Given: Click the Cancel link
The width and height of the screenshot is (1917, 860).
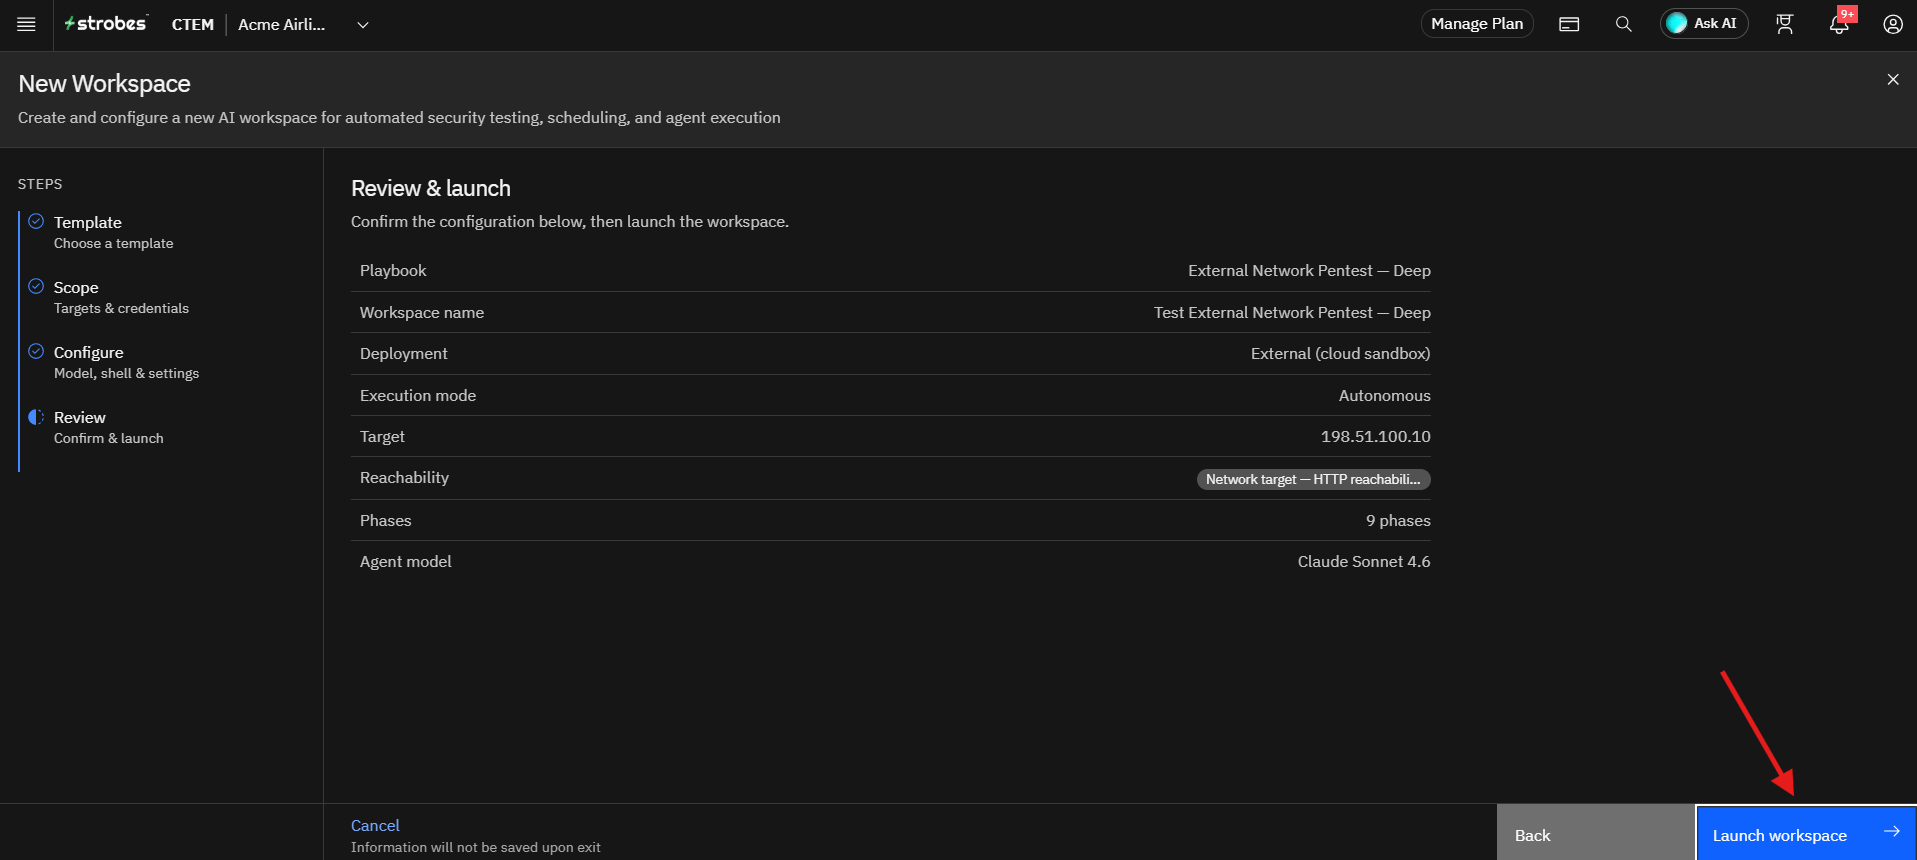Looking at the screenshot, I should point(375,825).
